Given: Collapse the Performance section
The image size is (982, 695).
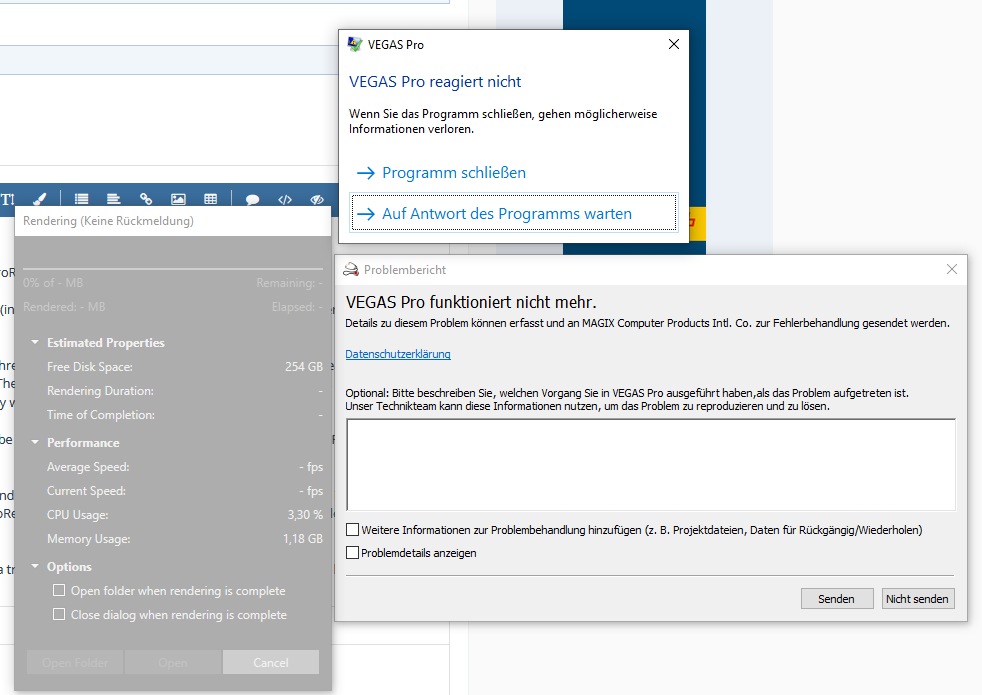Looking at the screenshot, I should tap(35, 443).
